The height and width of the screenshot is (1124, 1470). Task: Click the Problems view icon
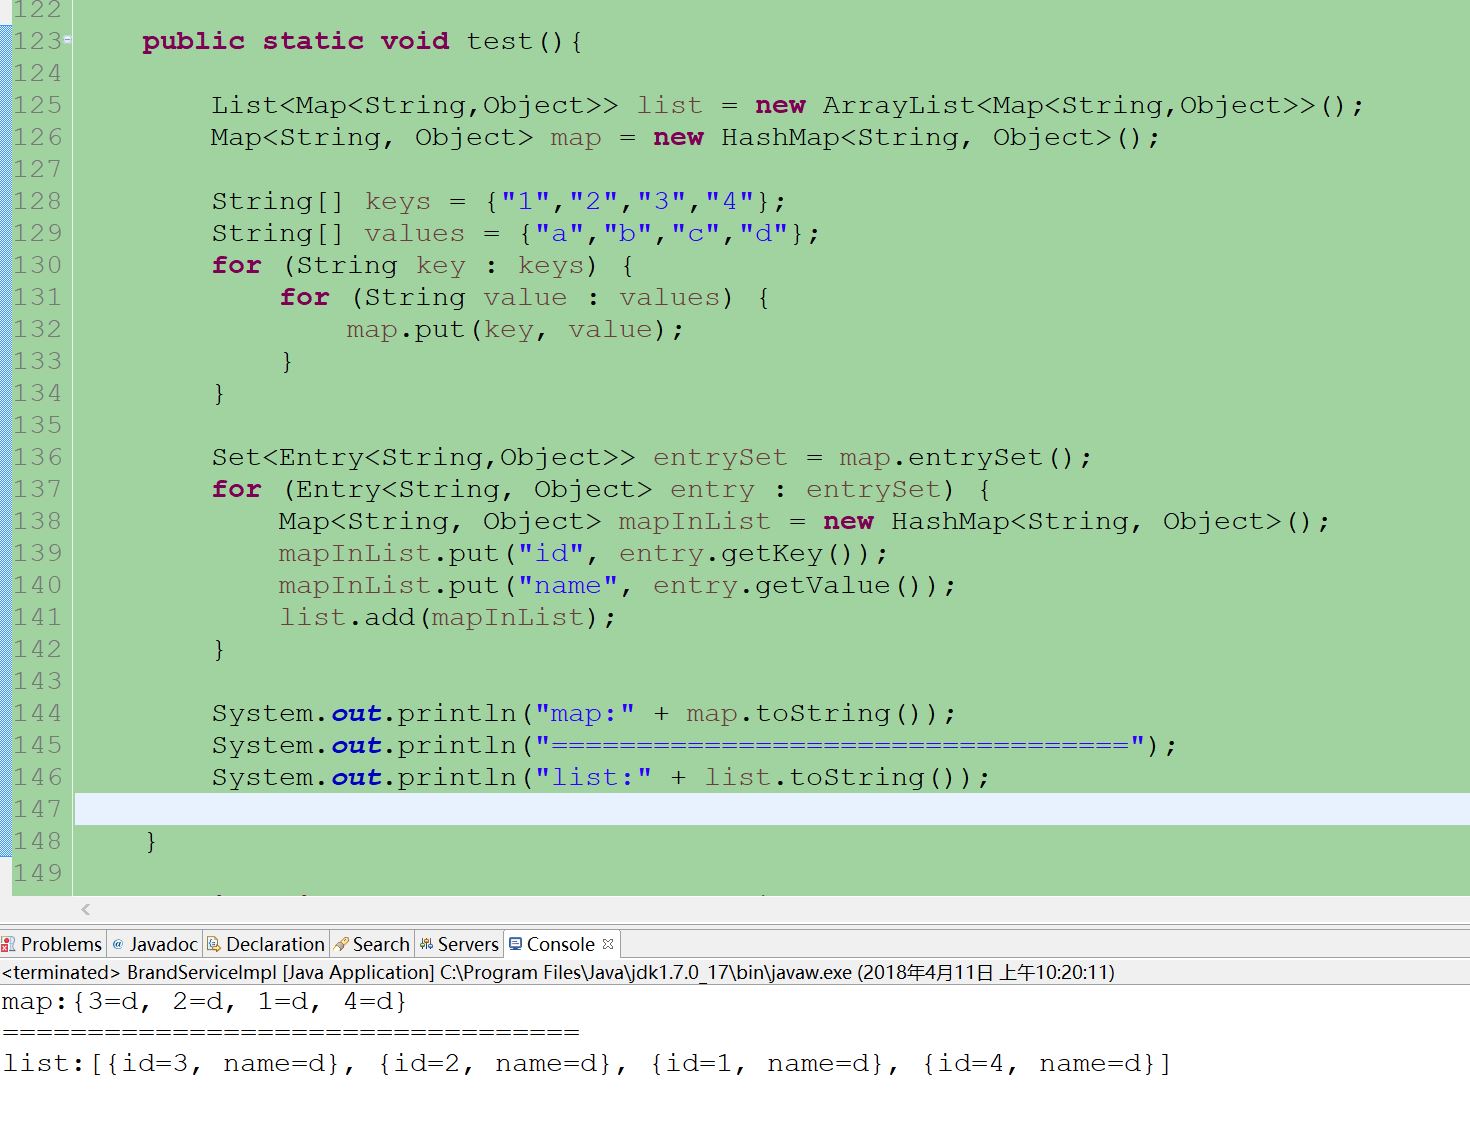coord(10,944)
